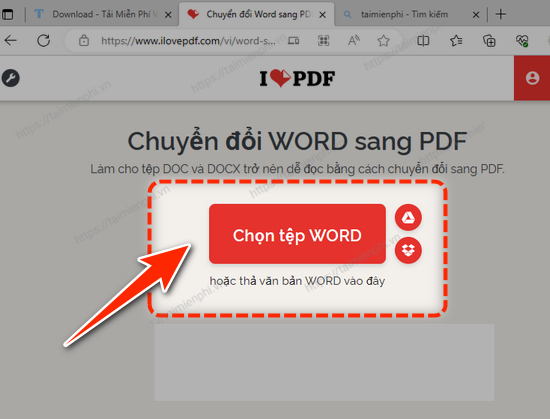550x419 pixels.
Task: Activate Read Aloud icon
Action: pyautogui.click(x=354, y=41)
